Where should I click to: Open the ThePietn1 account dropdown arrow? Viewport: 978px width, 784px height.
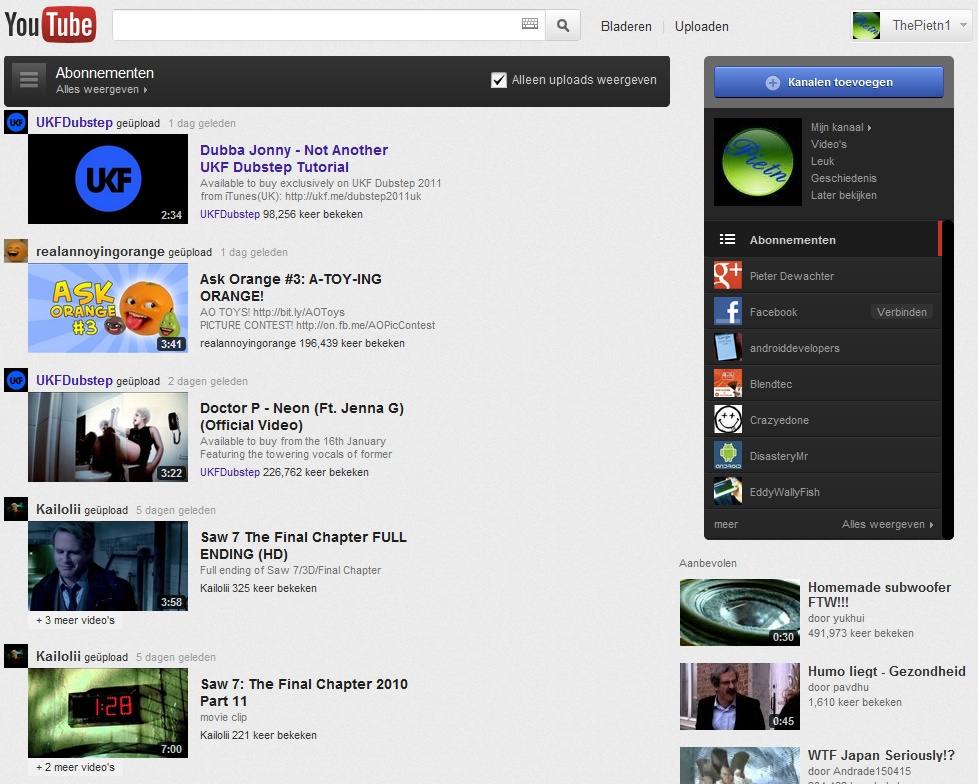tap(963, 26)
